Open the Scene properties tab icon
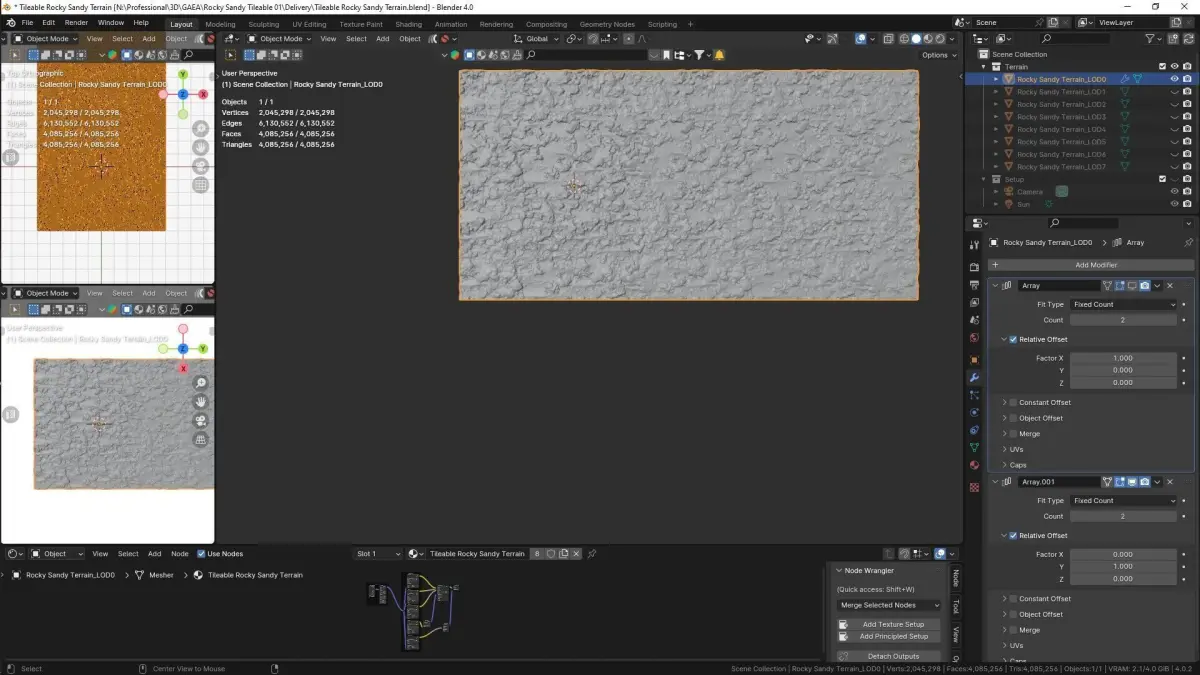Image resolution: width=1200 pixels, height=675 pixels. tap(974, 320)
